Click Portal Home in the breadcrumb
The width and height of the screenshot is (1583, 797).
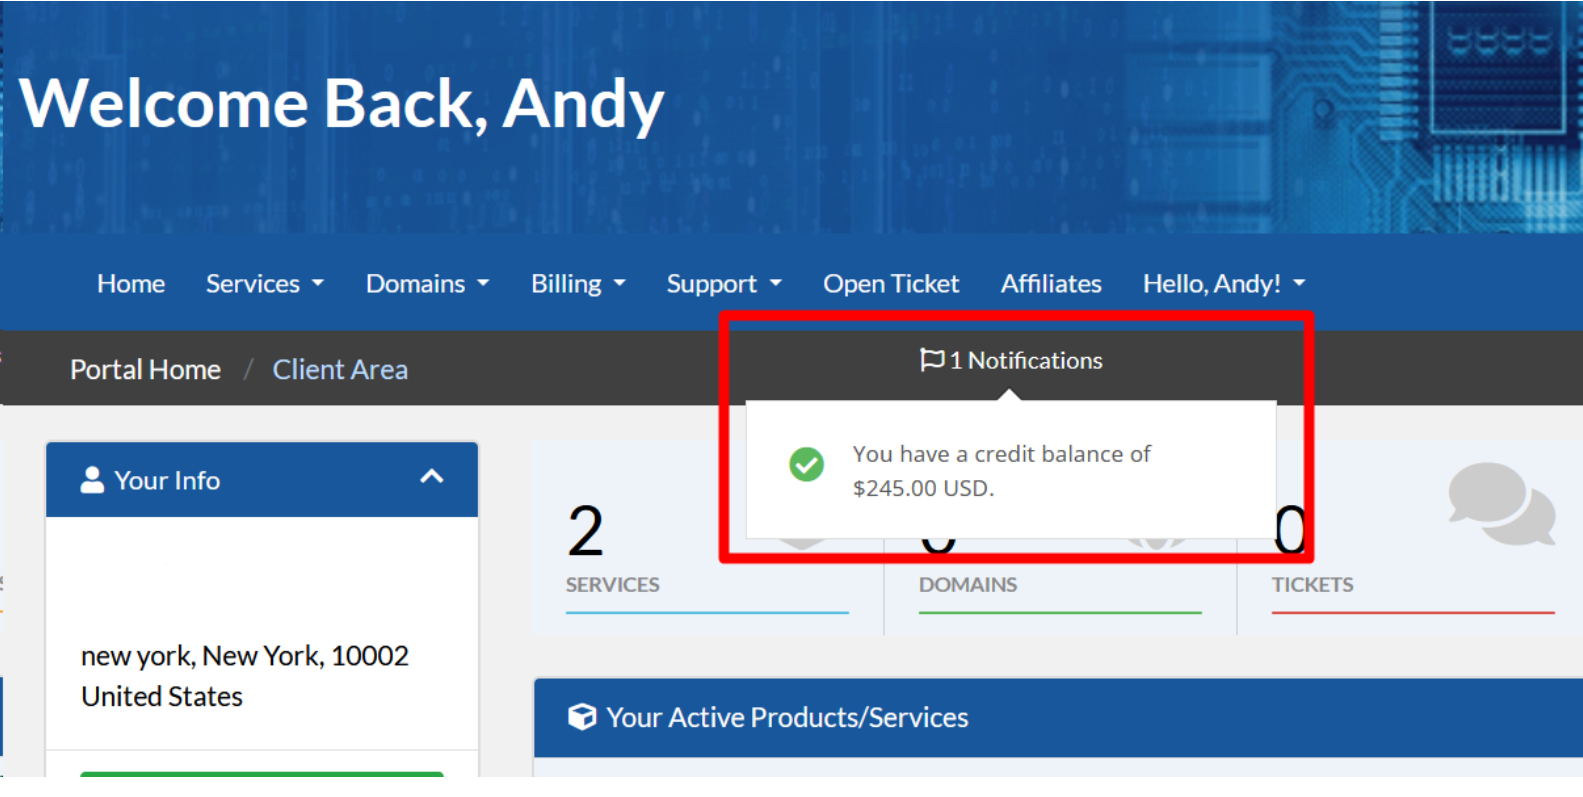coord(145,370)
